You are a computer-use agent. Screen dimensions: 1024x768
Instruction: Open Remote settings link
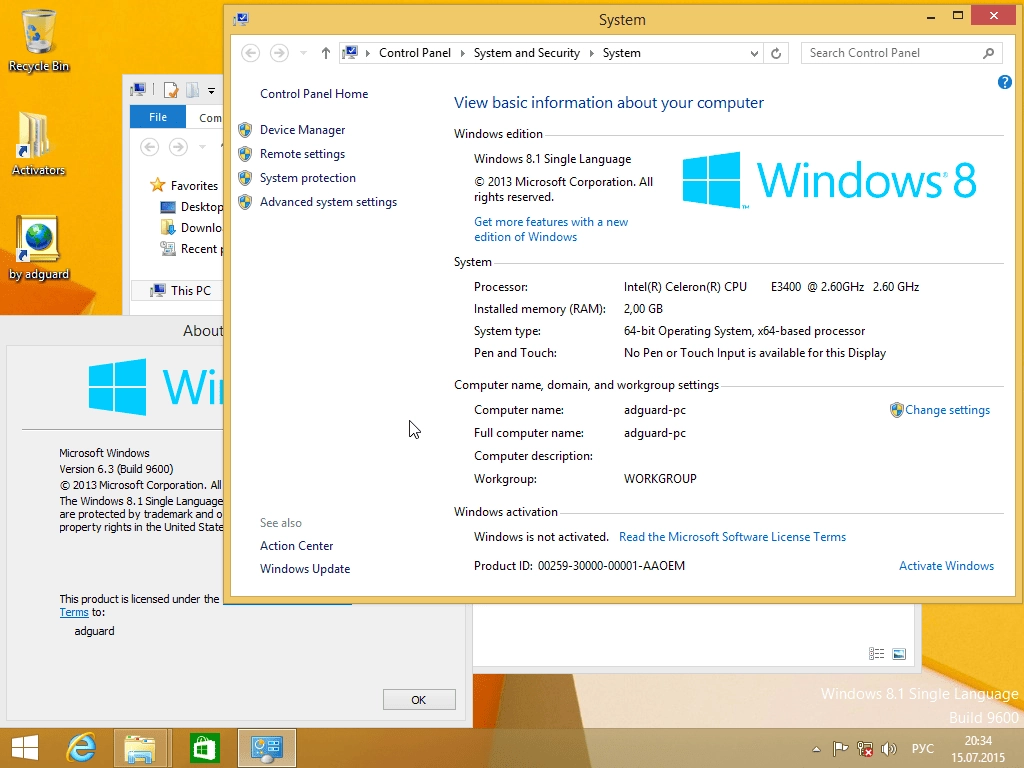click(x=302, y=154)
